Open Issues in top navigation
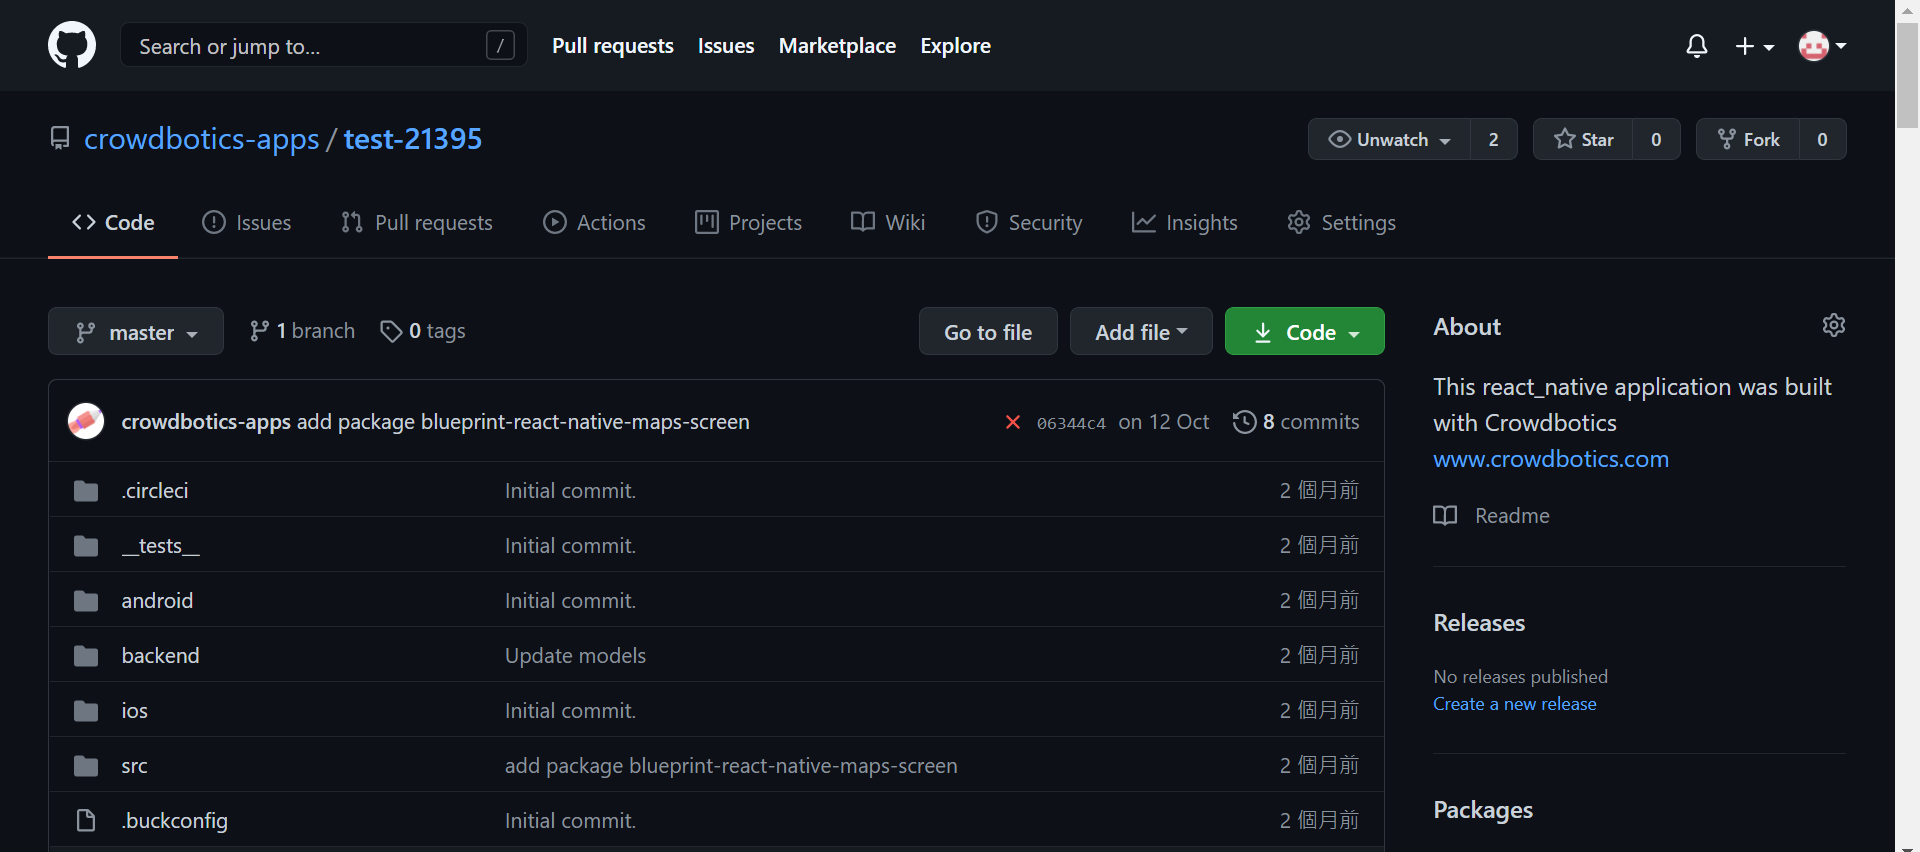1920x852 pixels. 726,46
